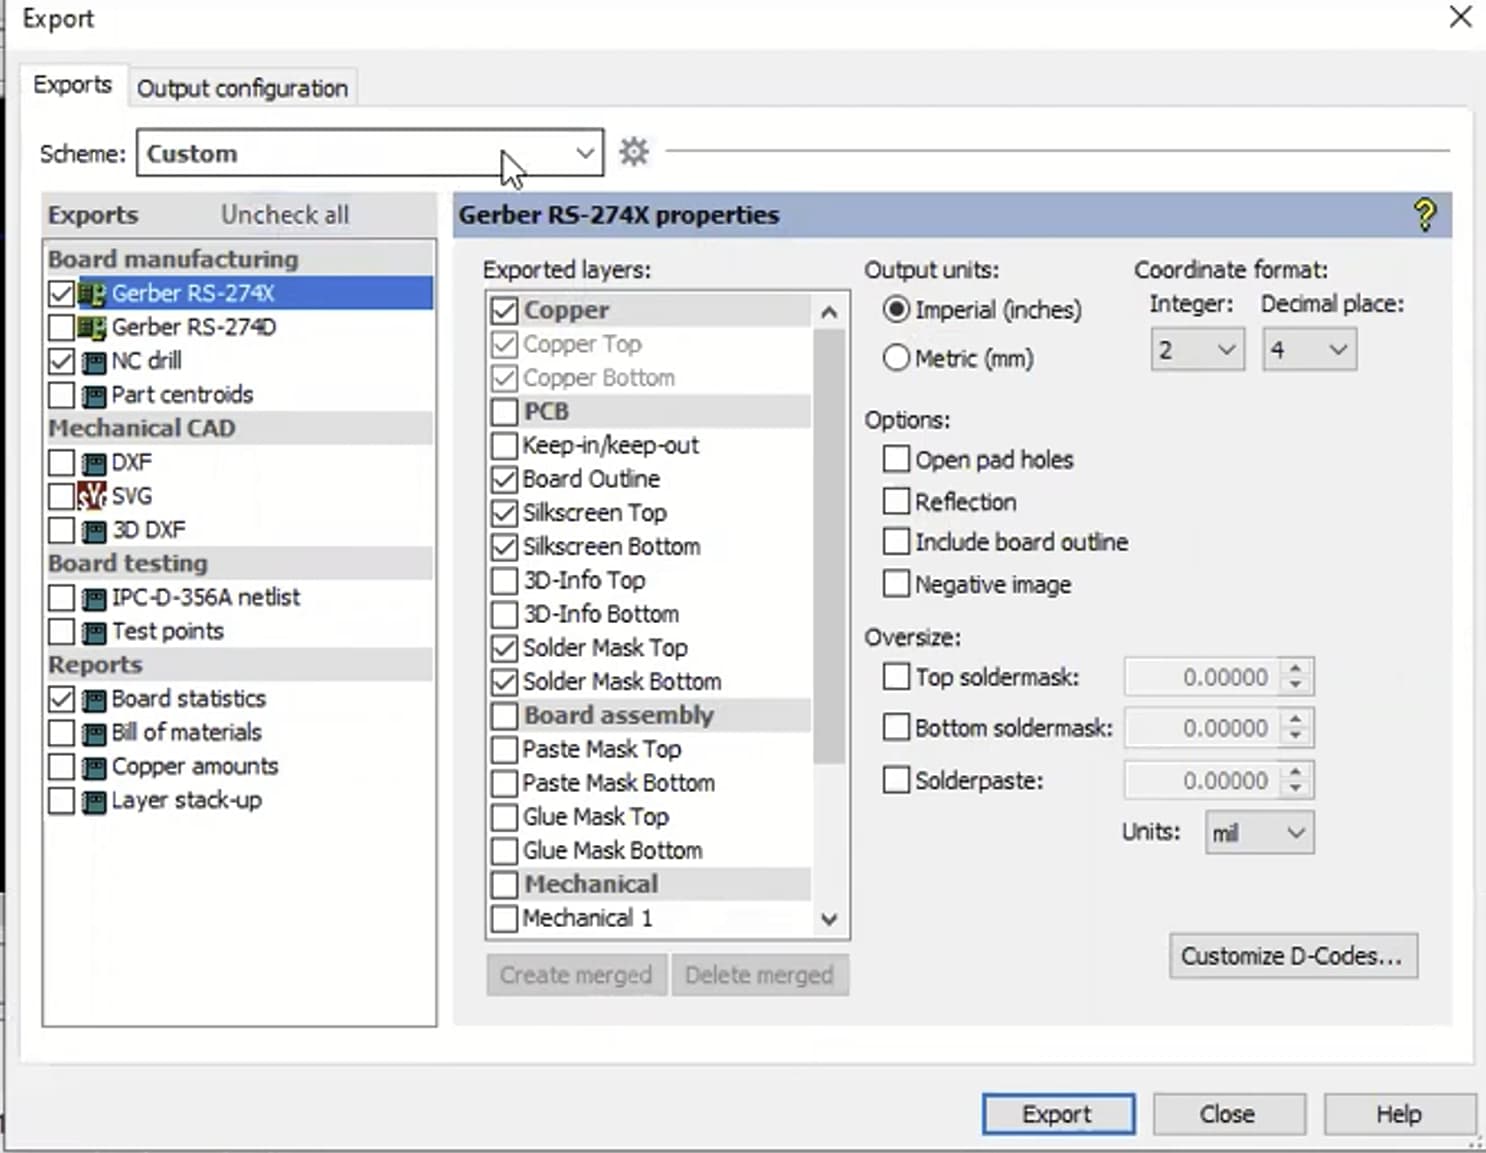Click the Export button
1486x1153 pixels.
[x=1058, y=1114]
